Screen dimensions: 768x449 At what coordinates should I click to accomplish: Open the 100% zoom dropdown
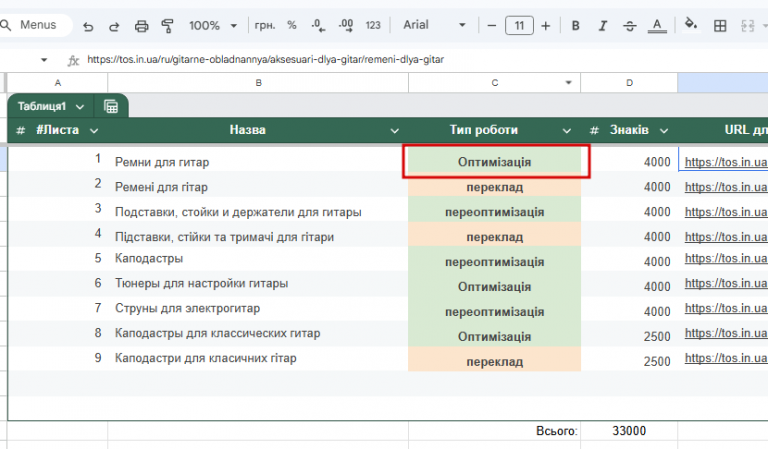(212, 26)
